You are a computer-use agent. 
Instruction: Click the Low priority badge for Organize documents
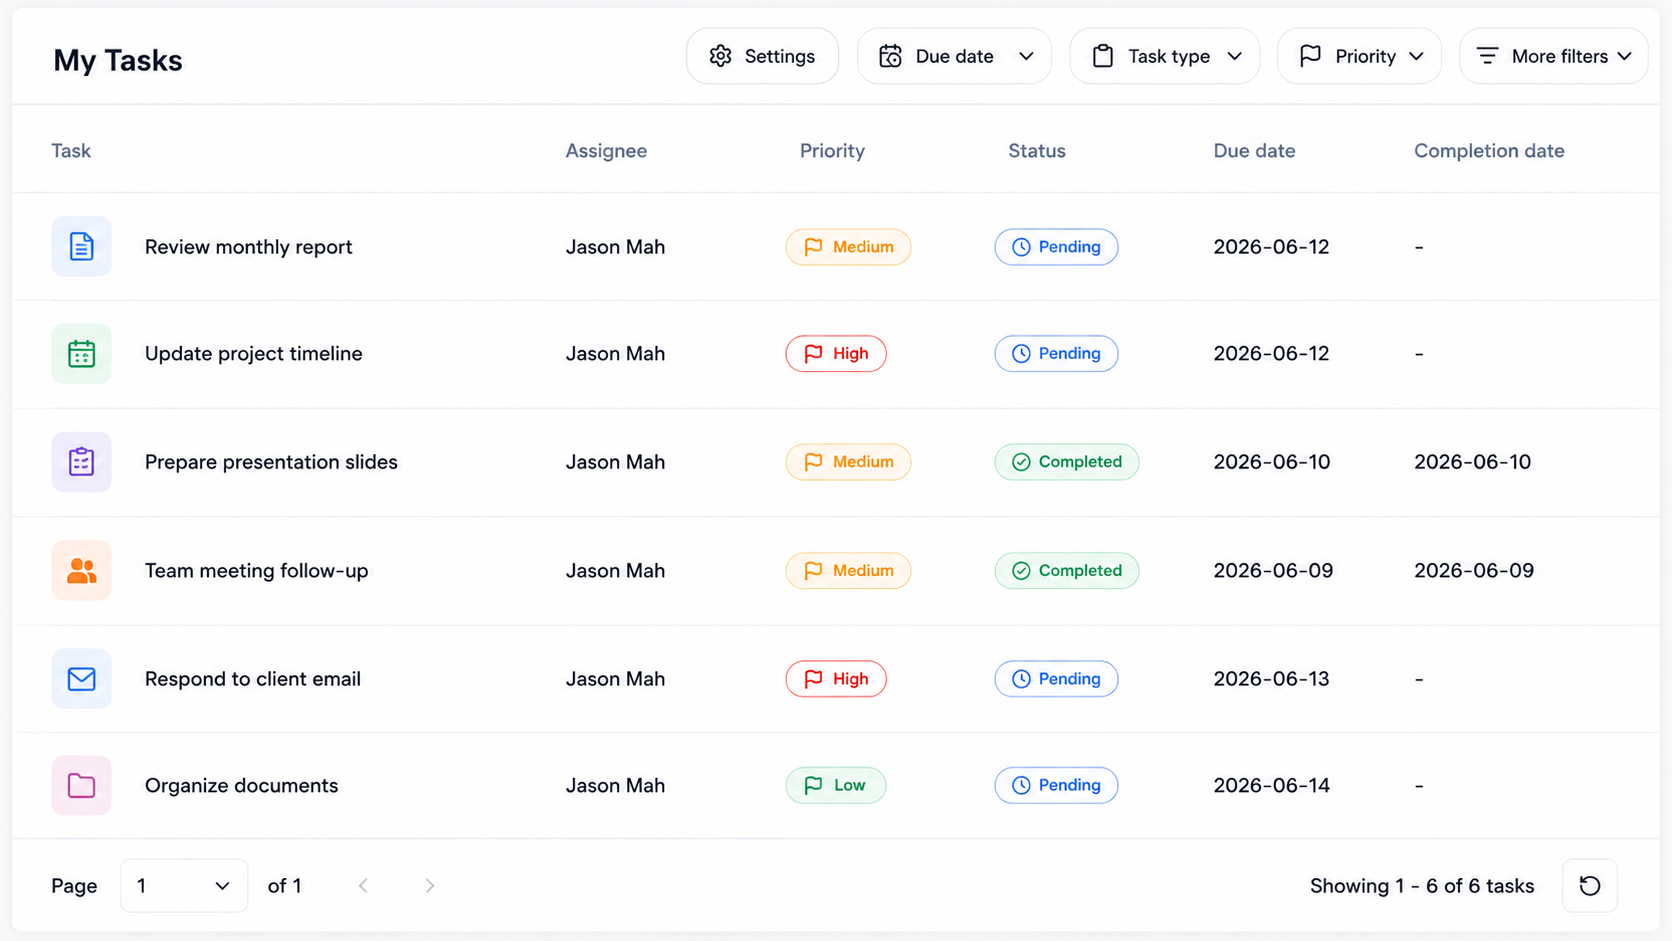click(836, 786)
